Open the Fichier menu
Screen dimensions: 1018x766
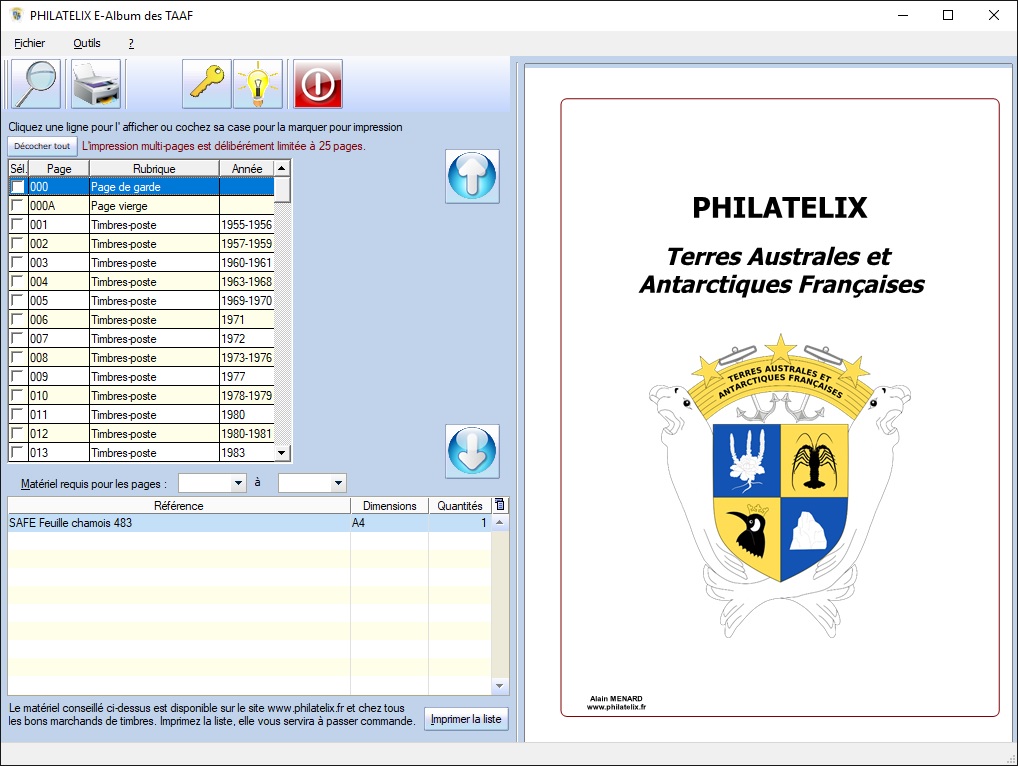(x=29, y=43)
